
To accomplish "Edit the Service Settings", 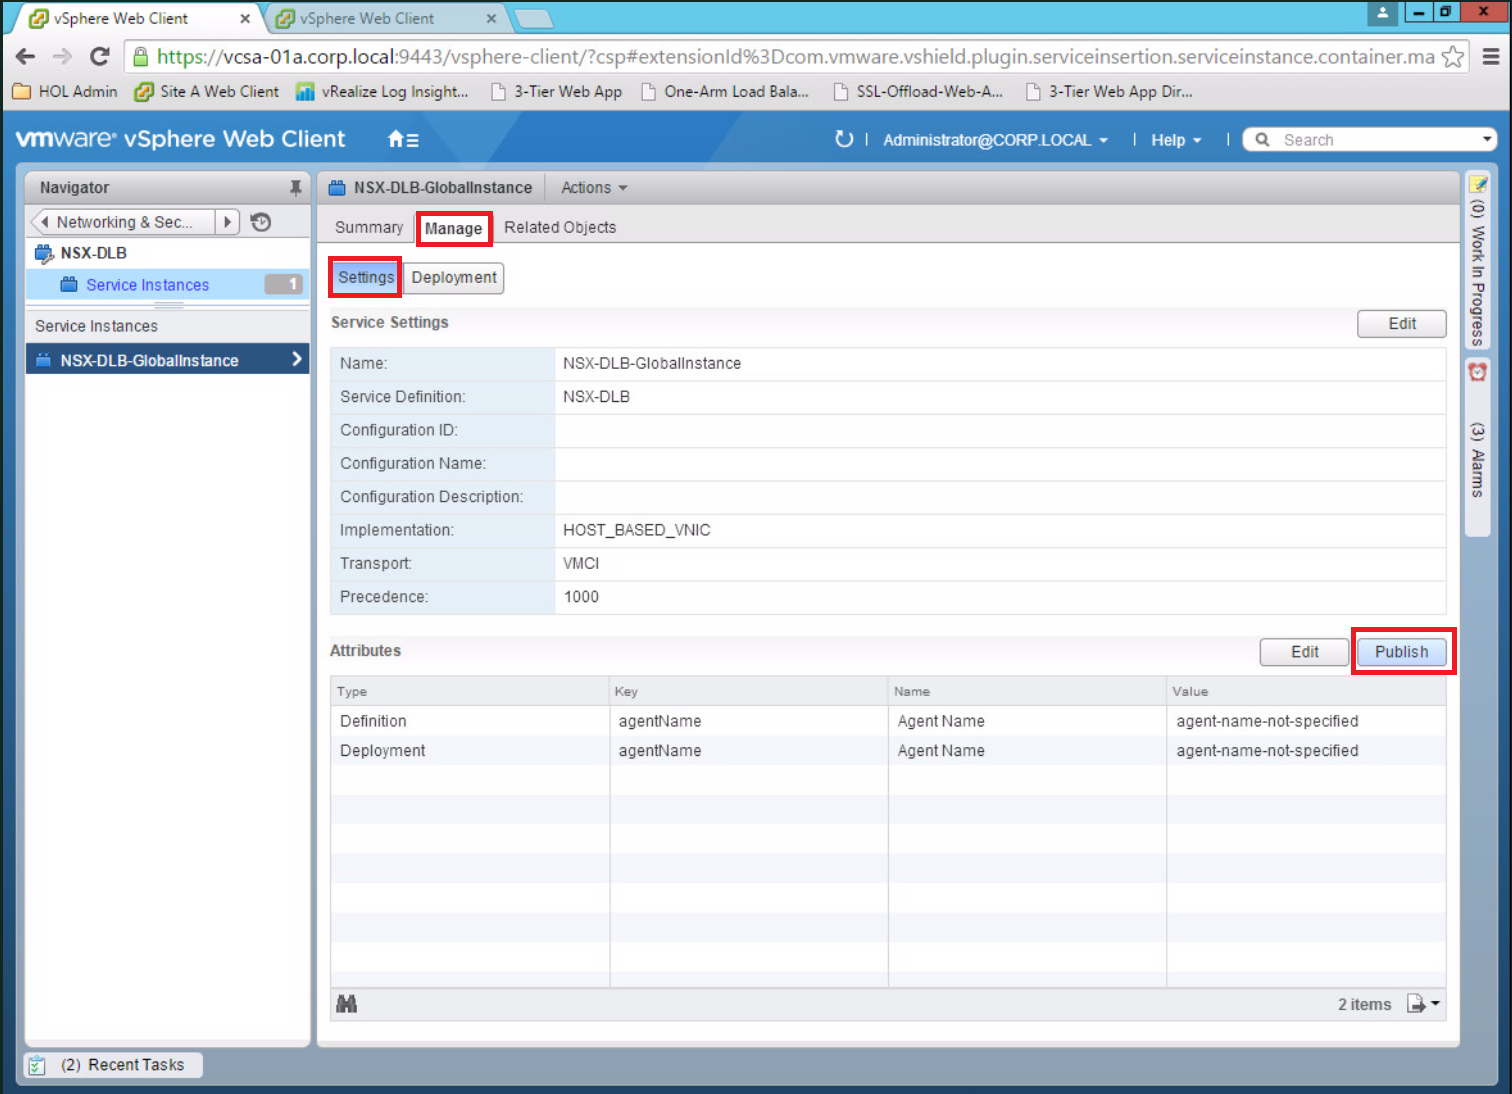I will (1401, 323).
